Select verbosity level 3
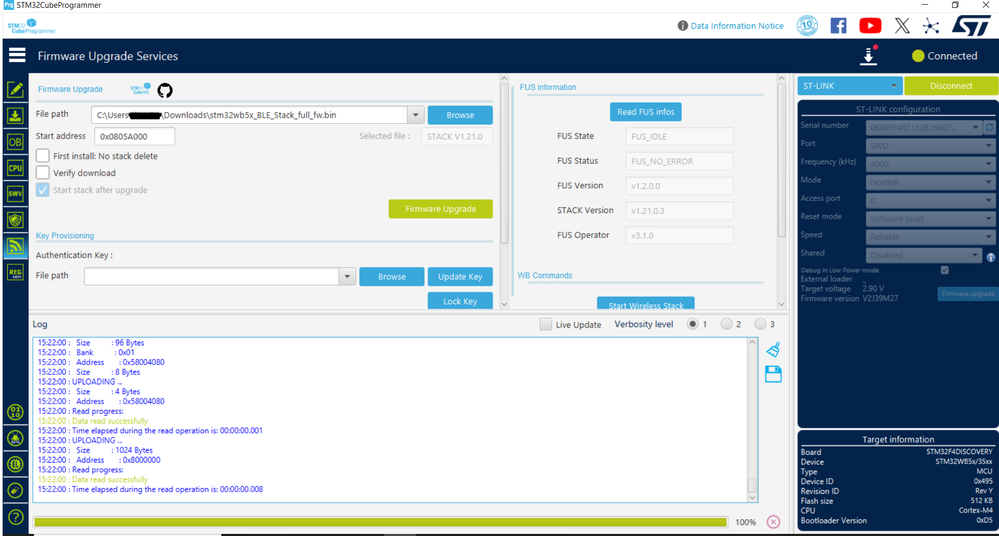Screen dimensions: 999x536 coord(760,324)
